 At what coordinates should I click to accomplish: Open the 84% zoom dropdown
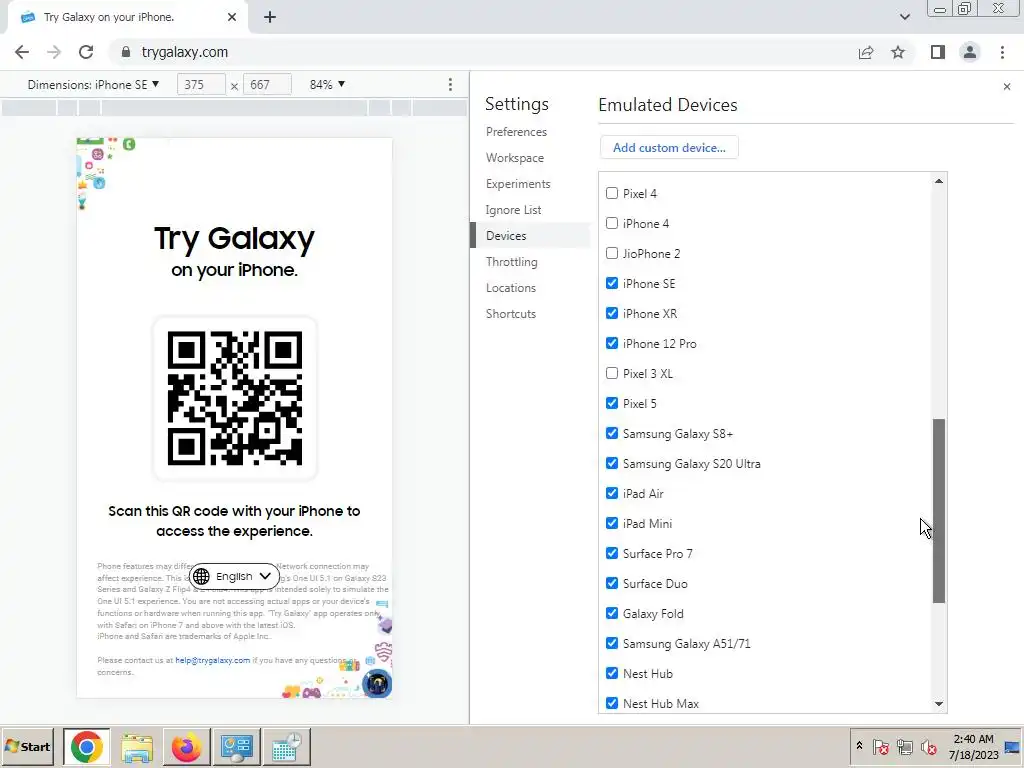pos(327,85)
